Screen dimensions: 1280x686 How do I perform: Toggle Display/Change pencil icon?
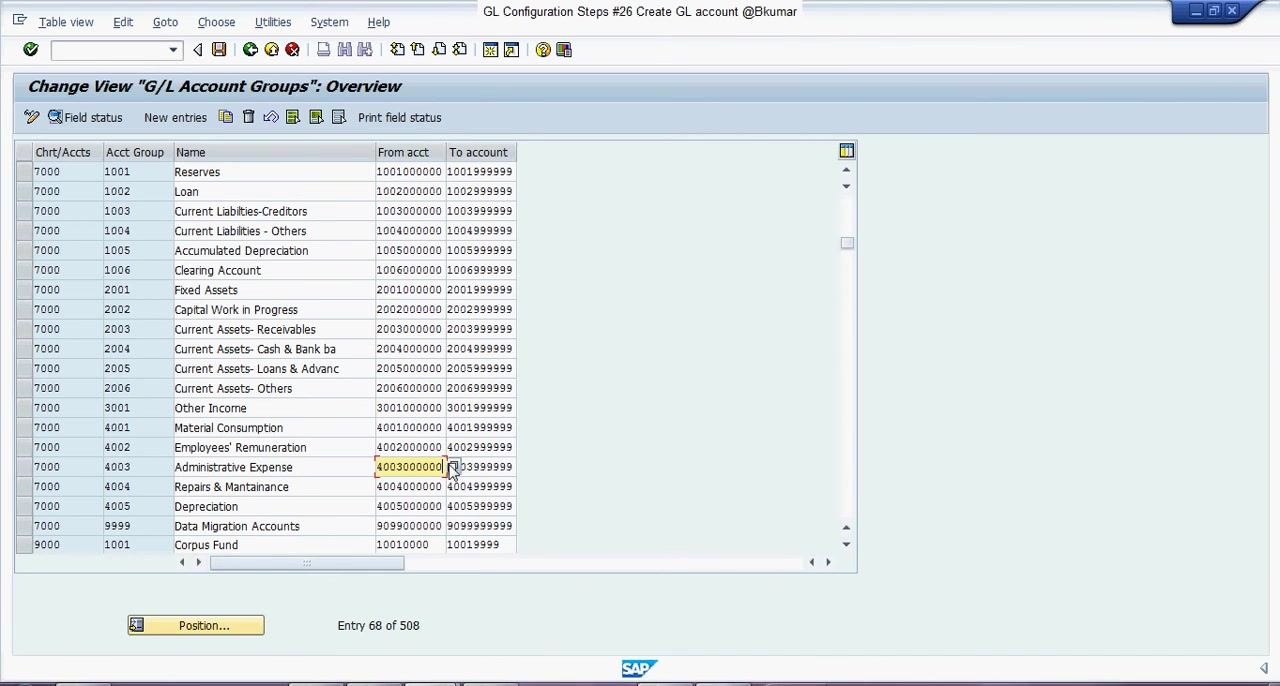pyautogui.click(x=32, y=118)
